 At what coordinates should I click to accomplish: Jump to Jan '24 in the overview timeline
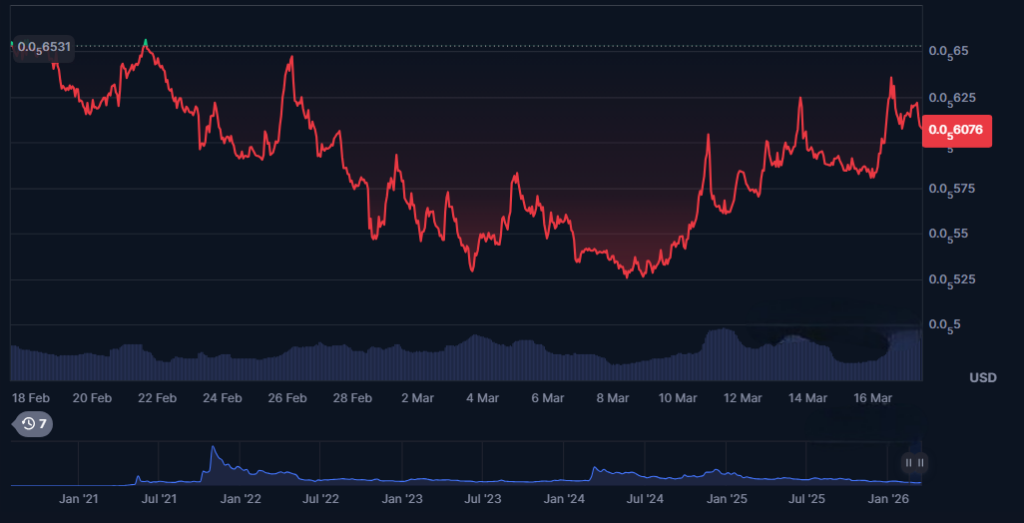click(566, 497)
